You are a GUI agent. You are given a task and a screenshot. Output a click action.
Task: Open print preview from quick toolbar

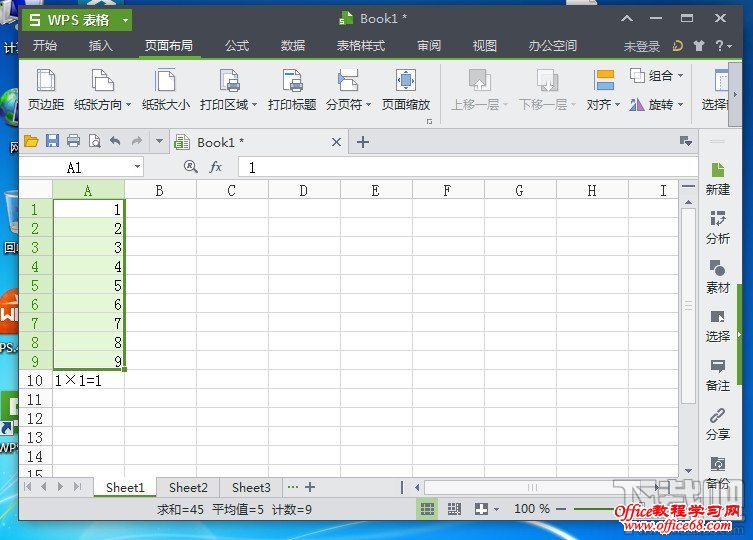click(x=95, y=141)
